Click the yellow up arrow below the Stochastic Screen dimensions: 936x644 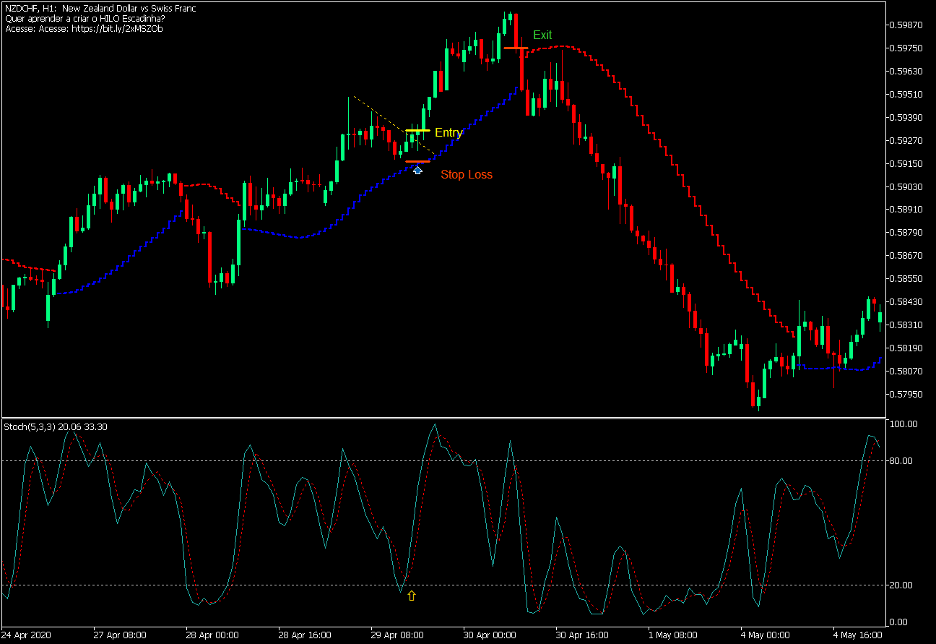(413, 595)
